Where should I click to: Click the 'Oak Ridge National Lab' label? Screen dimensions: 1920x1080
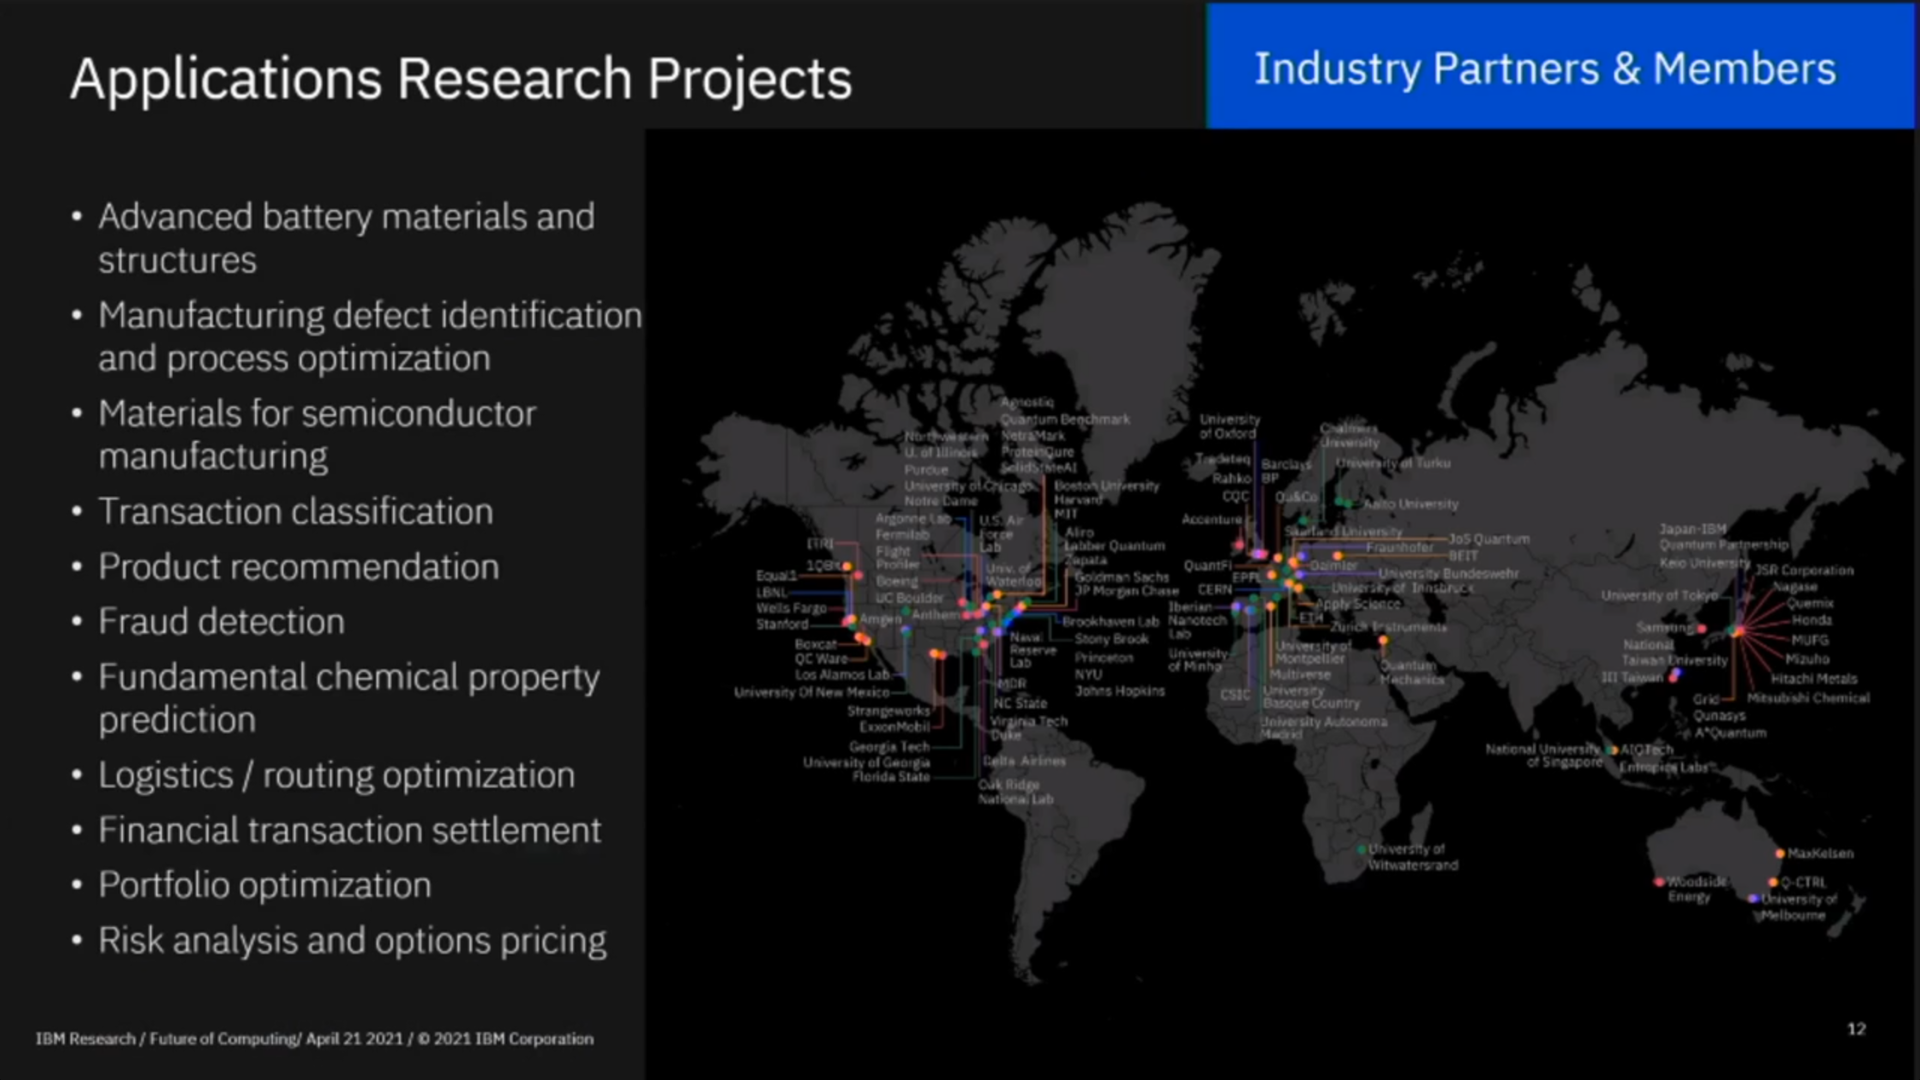tap(1015, 791)
